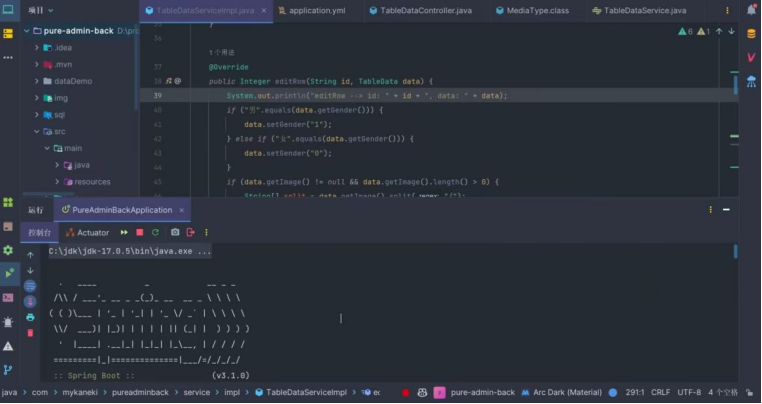Open the 项目 view dropdown

click(41, 10)
